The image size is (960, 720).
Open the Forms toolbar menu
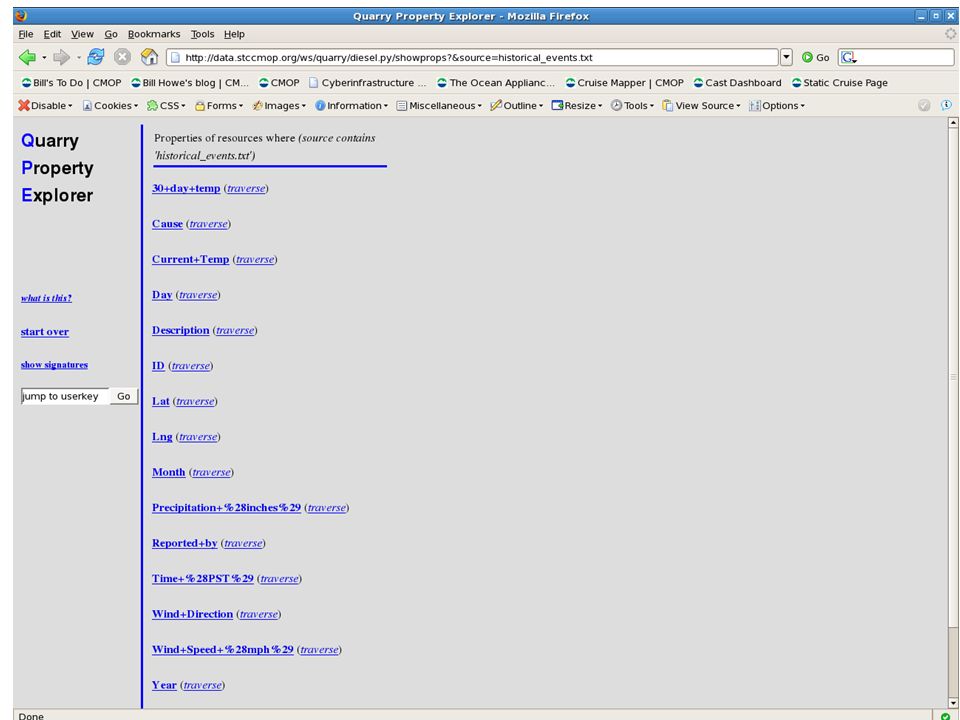click(219, 106)
